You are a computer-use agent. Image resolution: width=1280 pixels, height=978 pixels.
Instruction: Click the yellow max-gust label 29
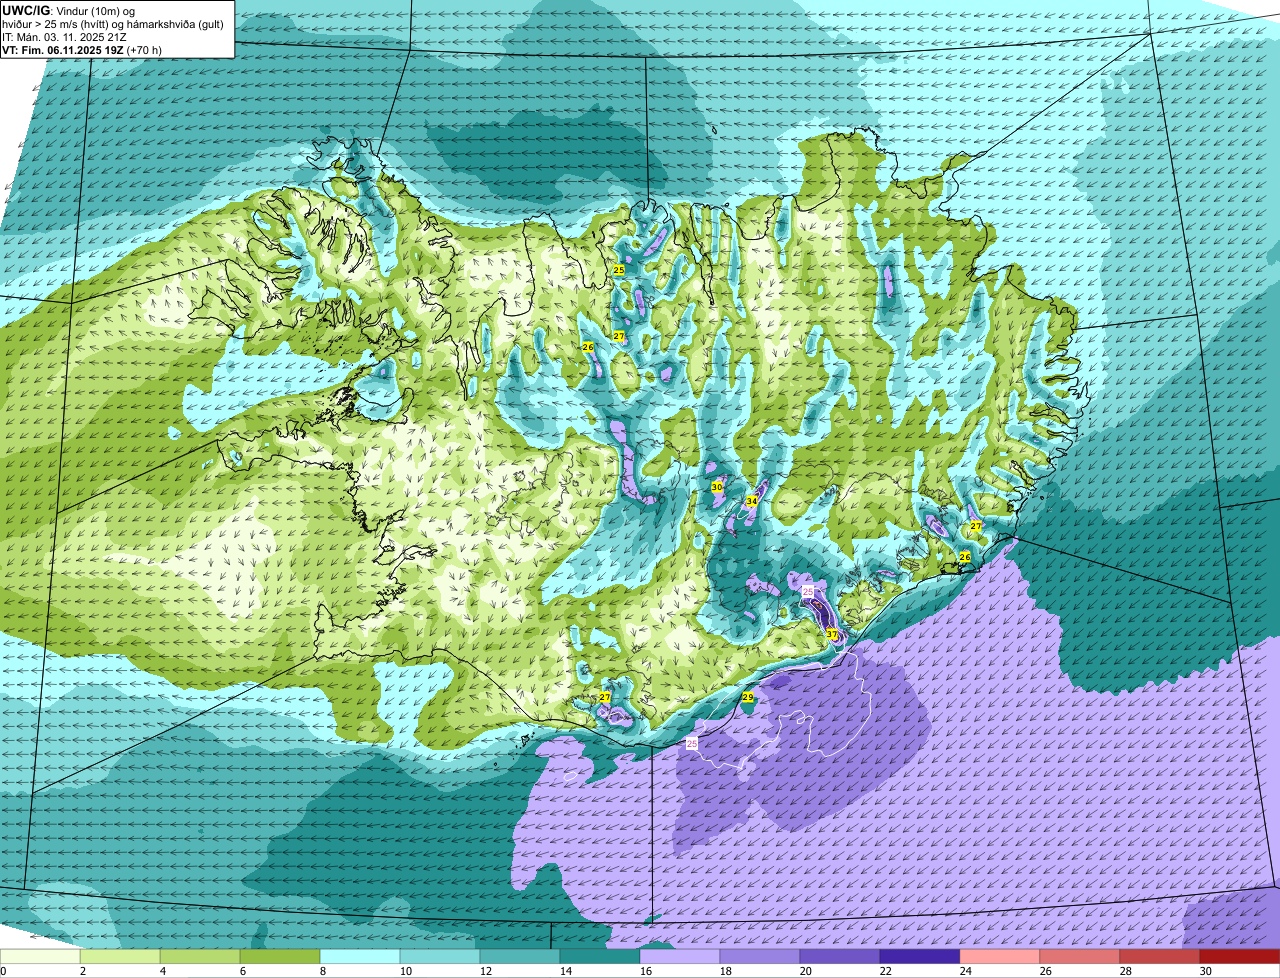click(748, 697)
